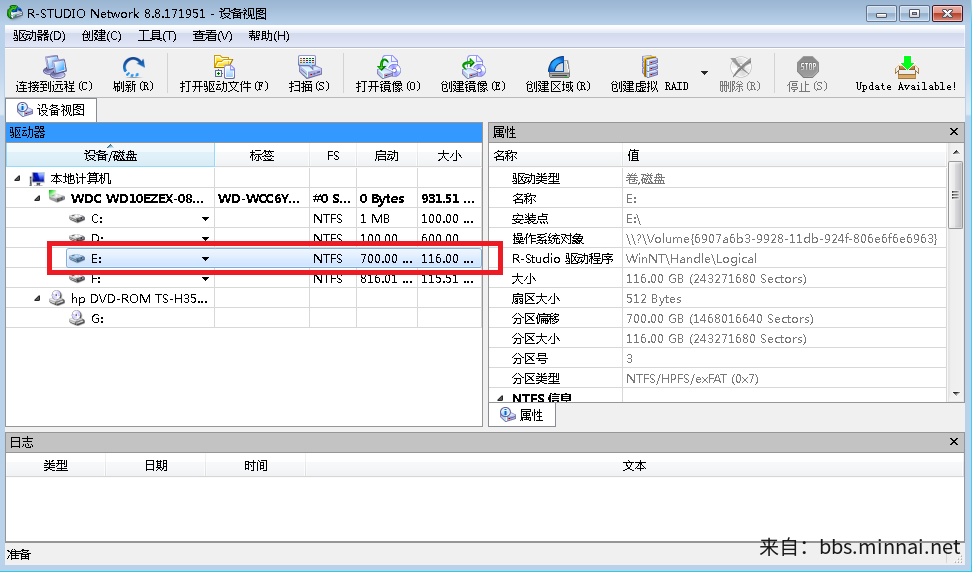Image resolution: width=972 pixels, height=572 pixels.
Task: Collapse the WDC WD10EZEX drive node
Action: click(x=36, y=199)
